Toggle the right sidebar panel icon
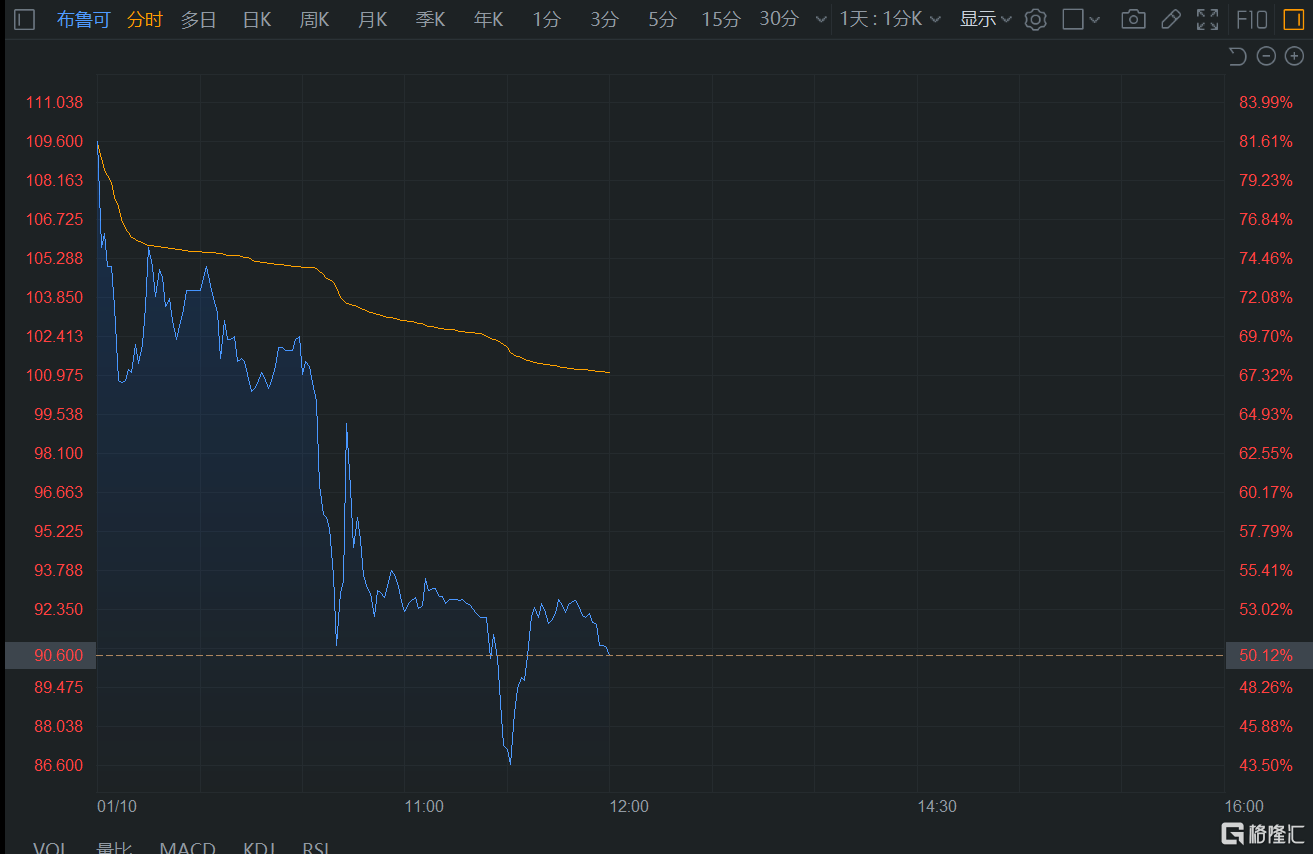Image resolution: width=1313 pixels, height=854 pixels. click(1293, 19)
